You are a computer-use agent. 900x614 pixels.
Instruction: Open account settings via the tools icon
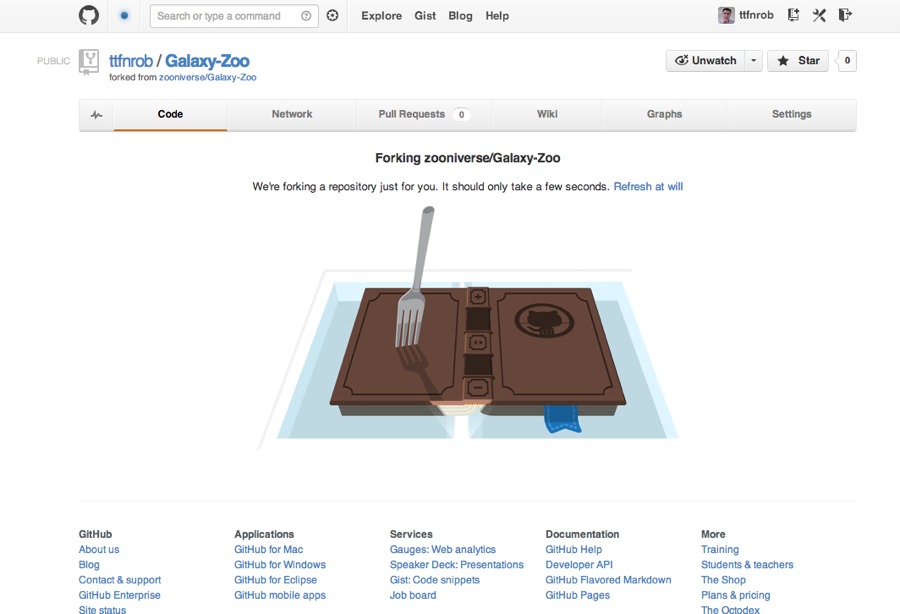pos(819,15)
